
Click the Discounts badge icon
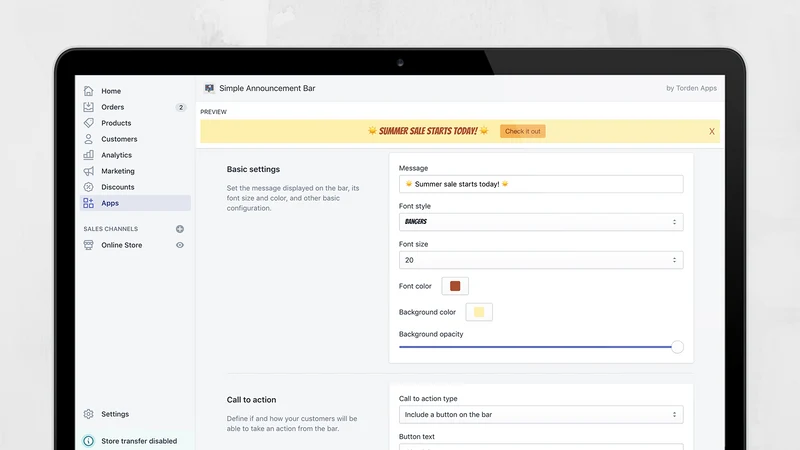pyautogui.click(x=88, y=187)
